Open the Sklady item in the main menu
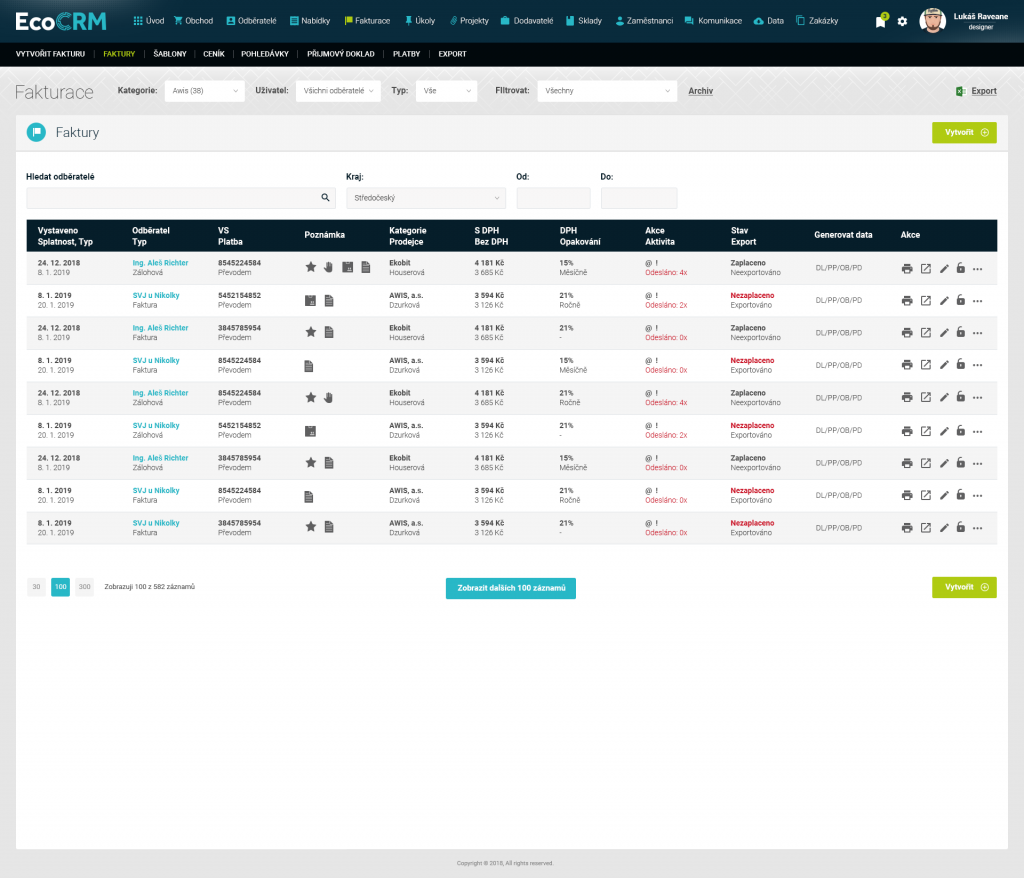The image size is (1024, 878). (x=584, y=21)
